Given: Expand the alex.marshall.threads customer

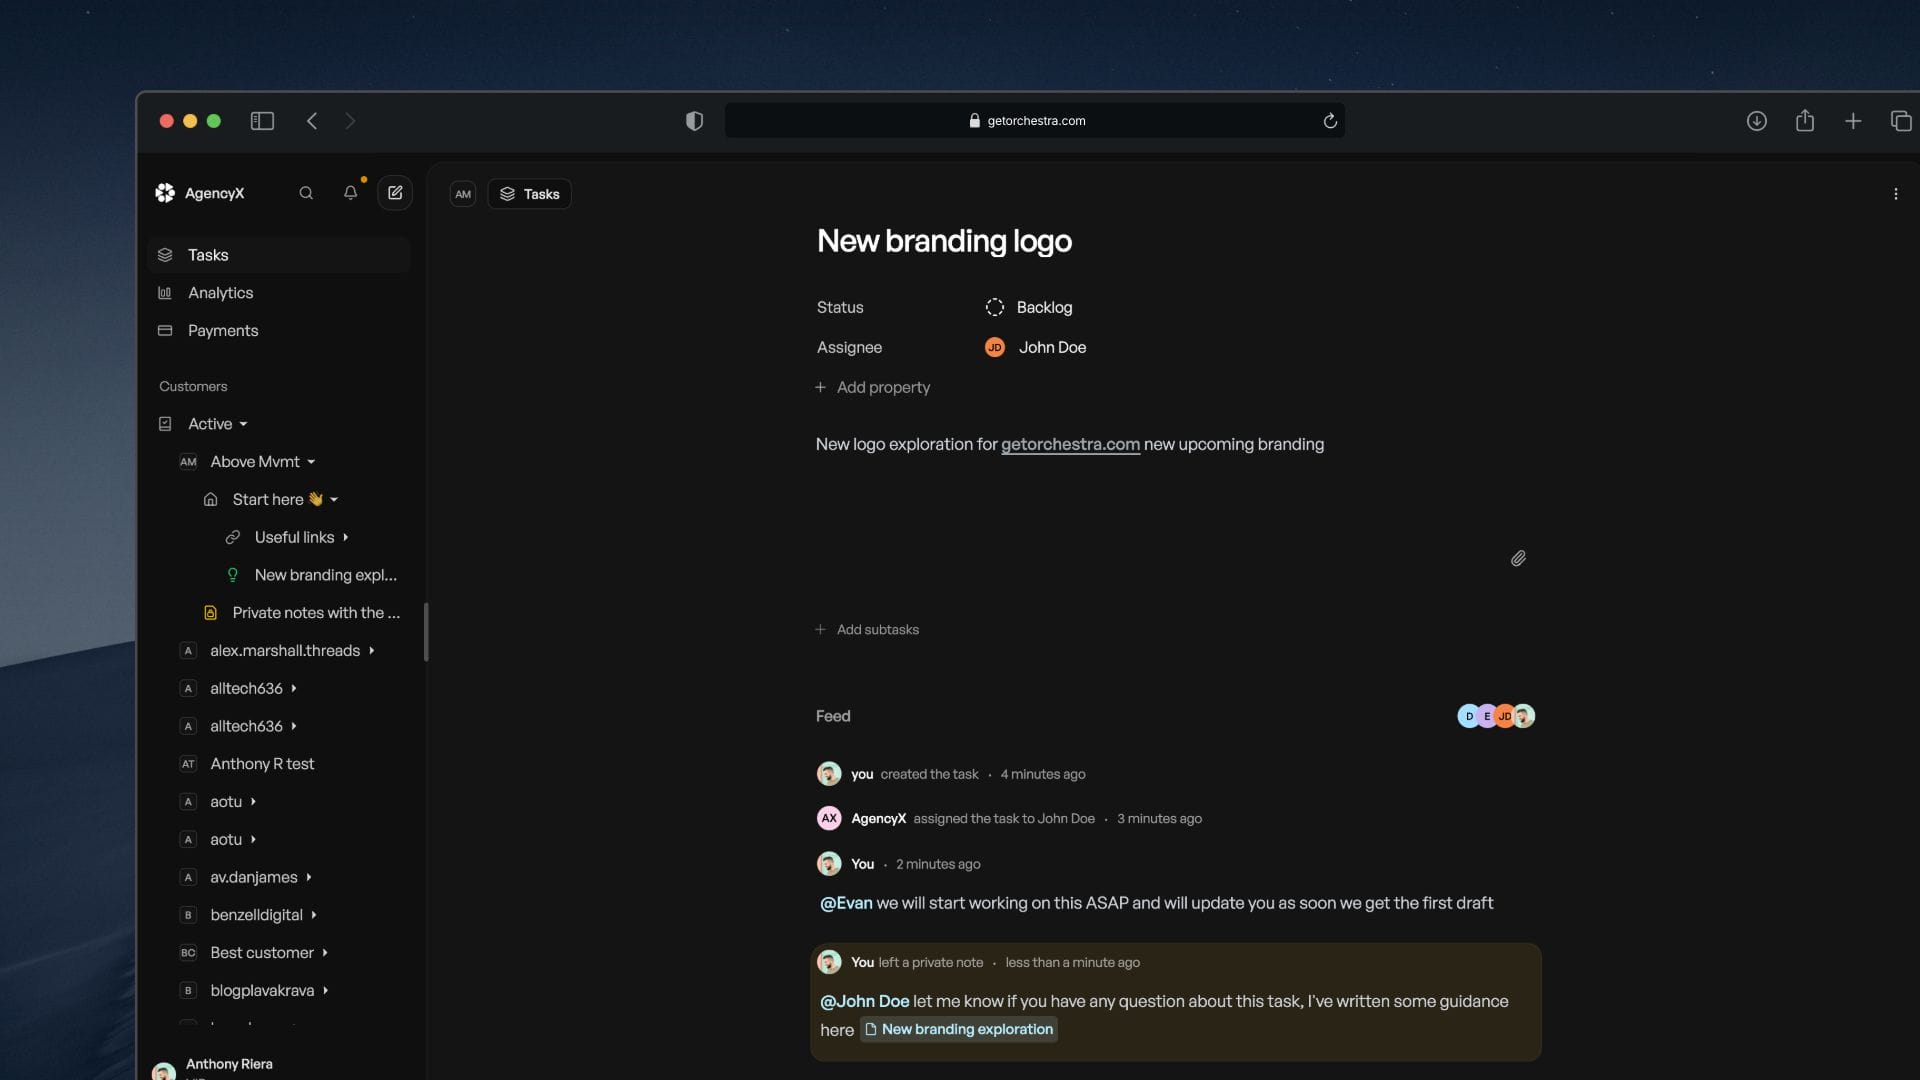Looking at the screenshot, I should 371,651.
